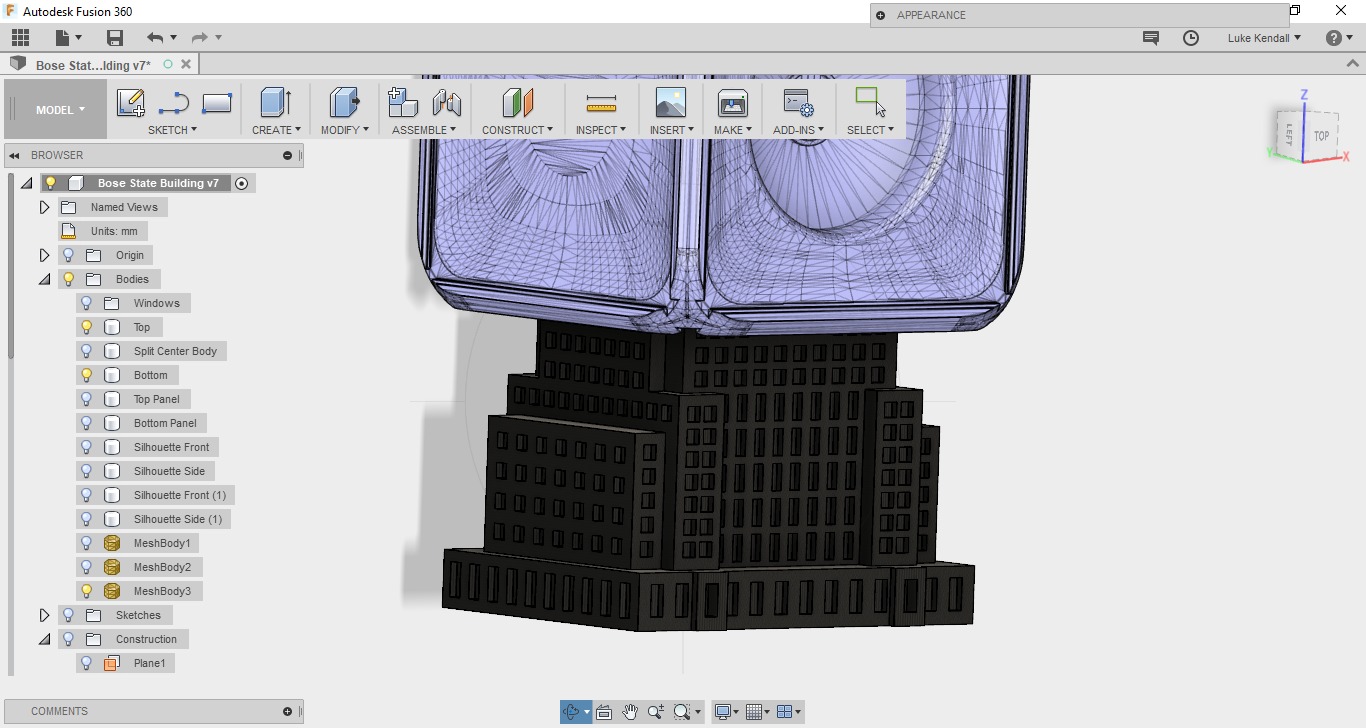Click the Joint icon in ASSEMBLE
This screenshot has width=1366, height=728.
(446, 103)
